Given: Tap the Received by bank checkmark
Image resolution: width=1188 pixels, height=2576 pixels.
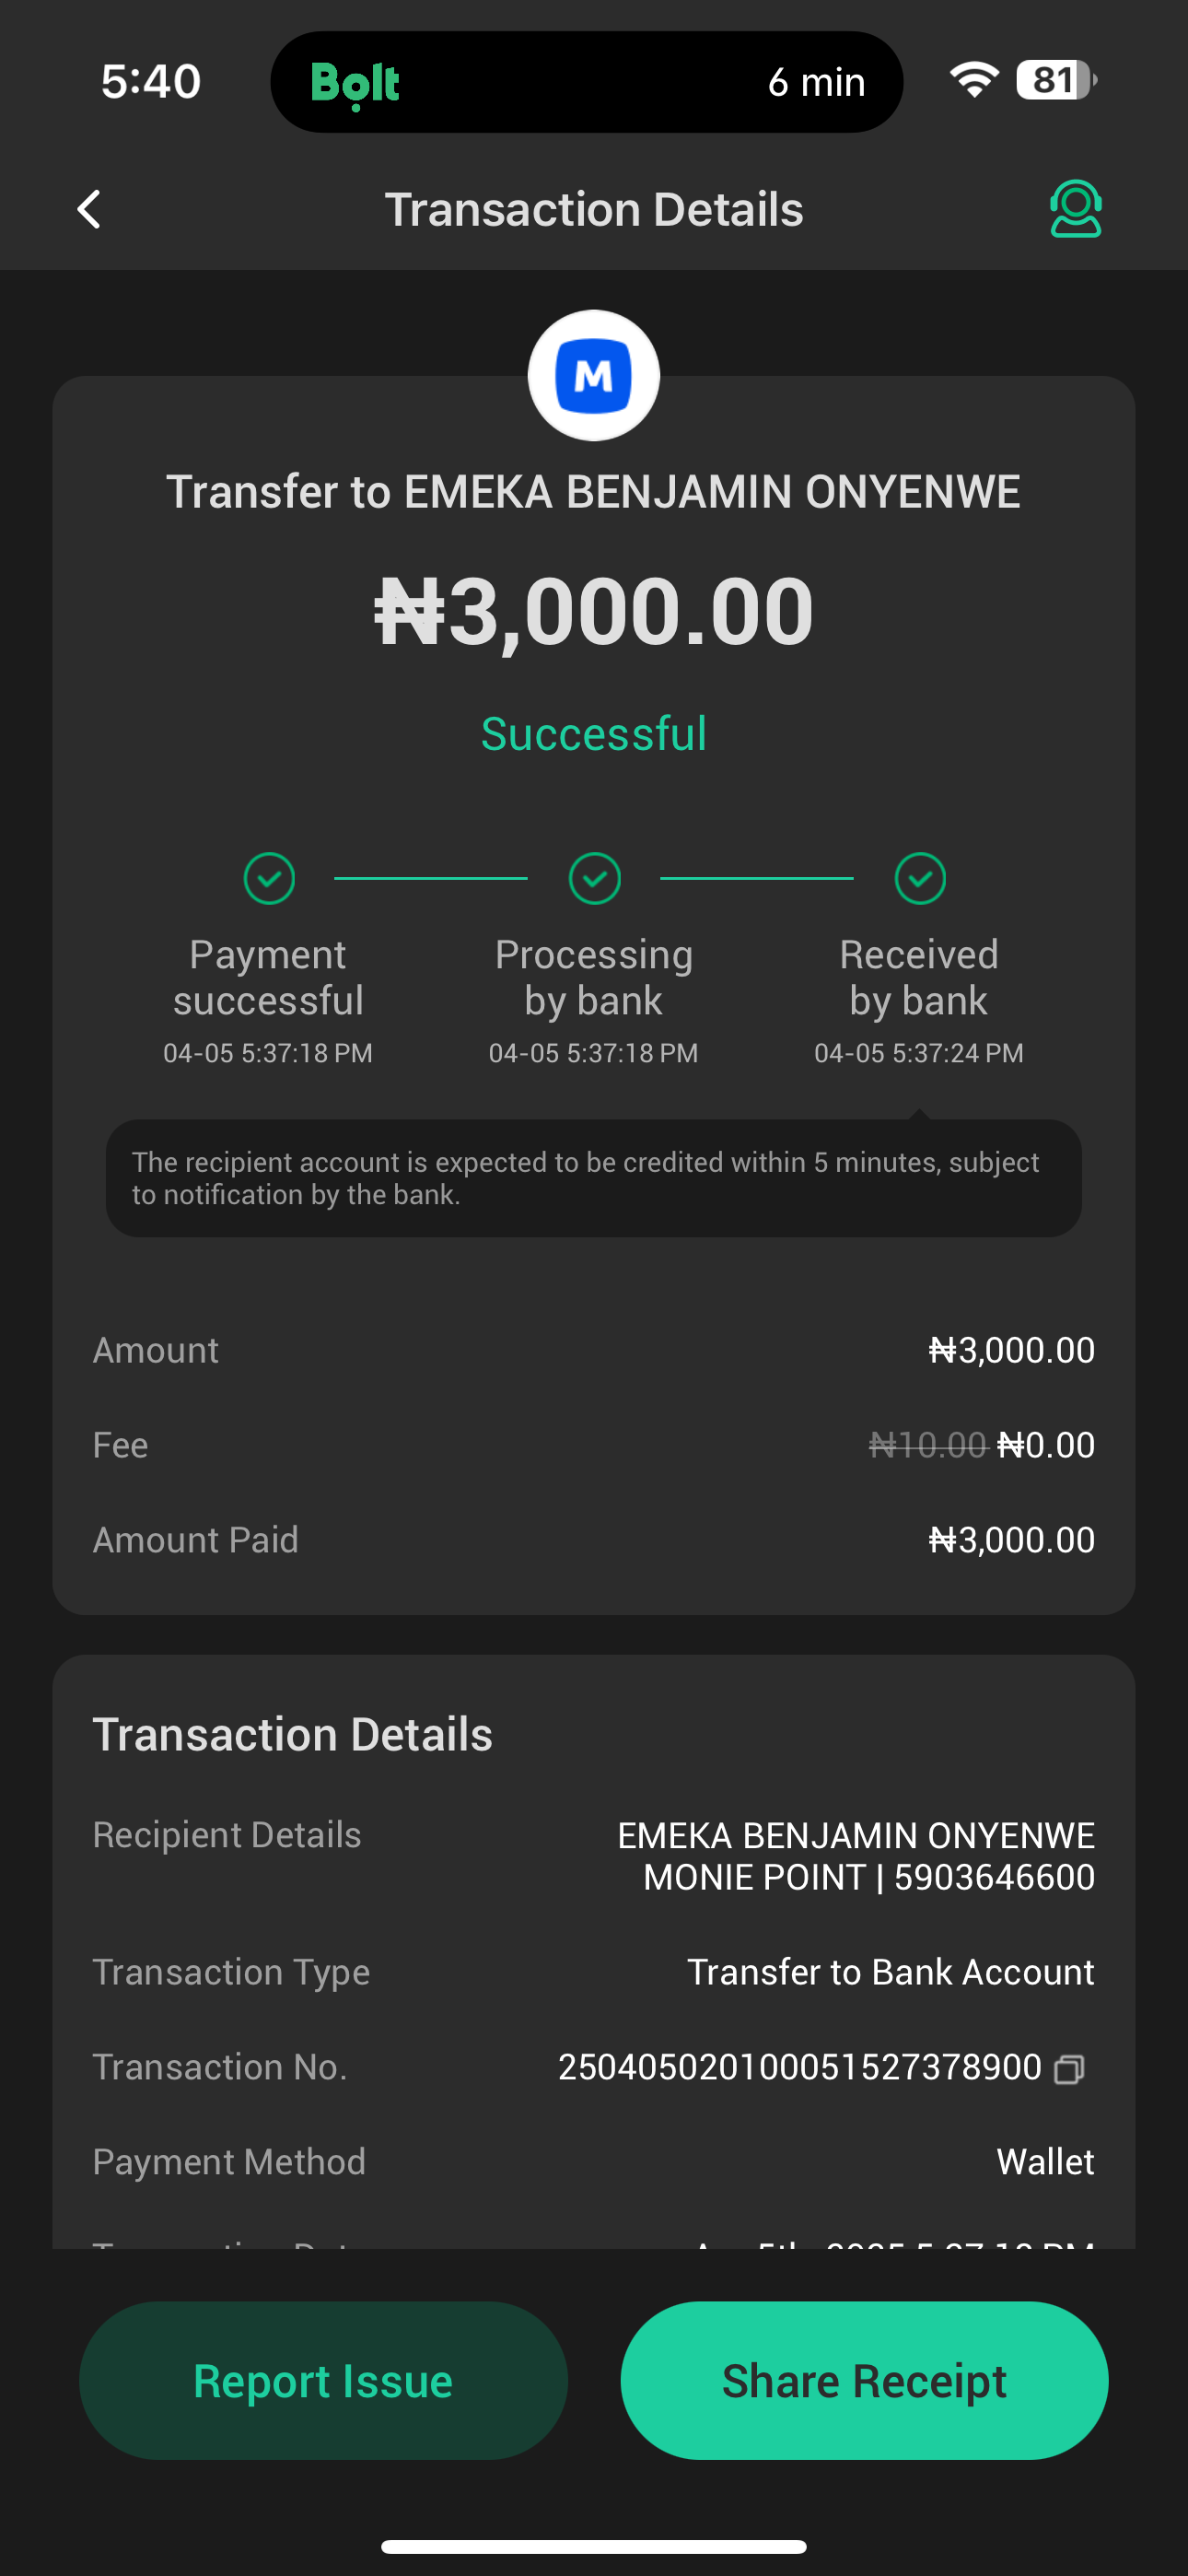Looking at the screenshot, I should tap(919, 878).
